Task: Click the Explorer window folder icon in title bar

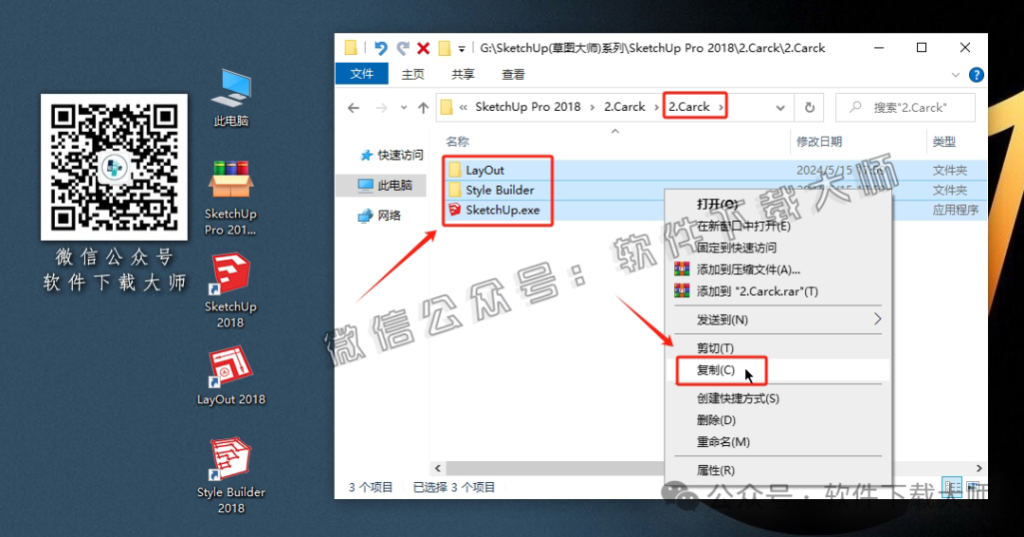Action: pyautogui.click(x=351, y=48)
